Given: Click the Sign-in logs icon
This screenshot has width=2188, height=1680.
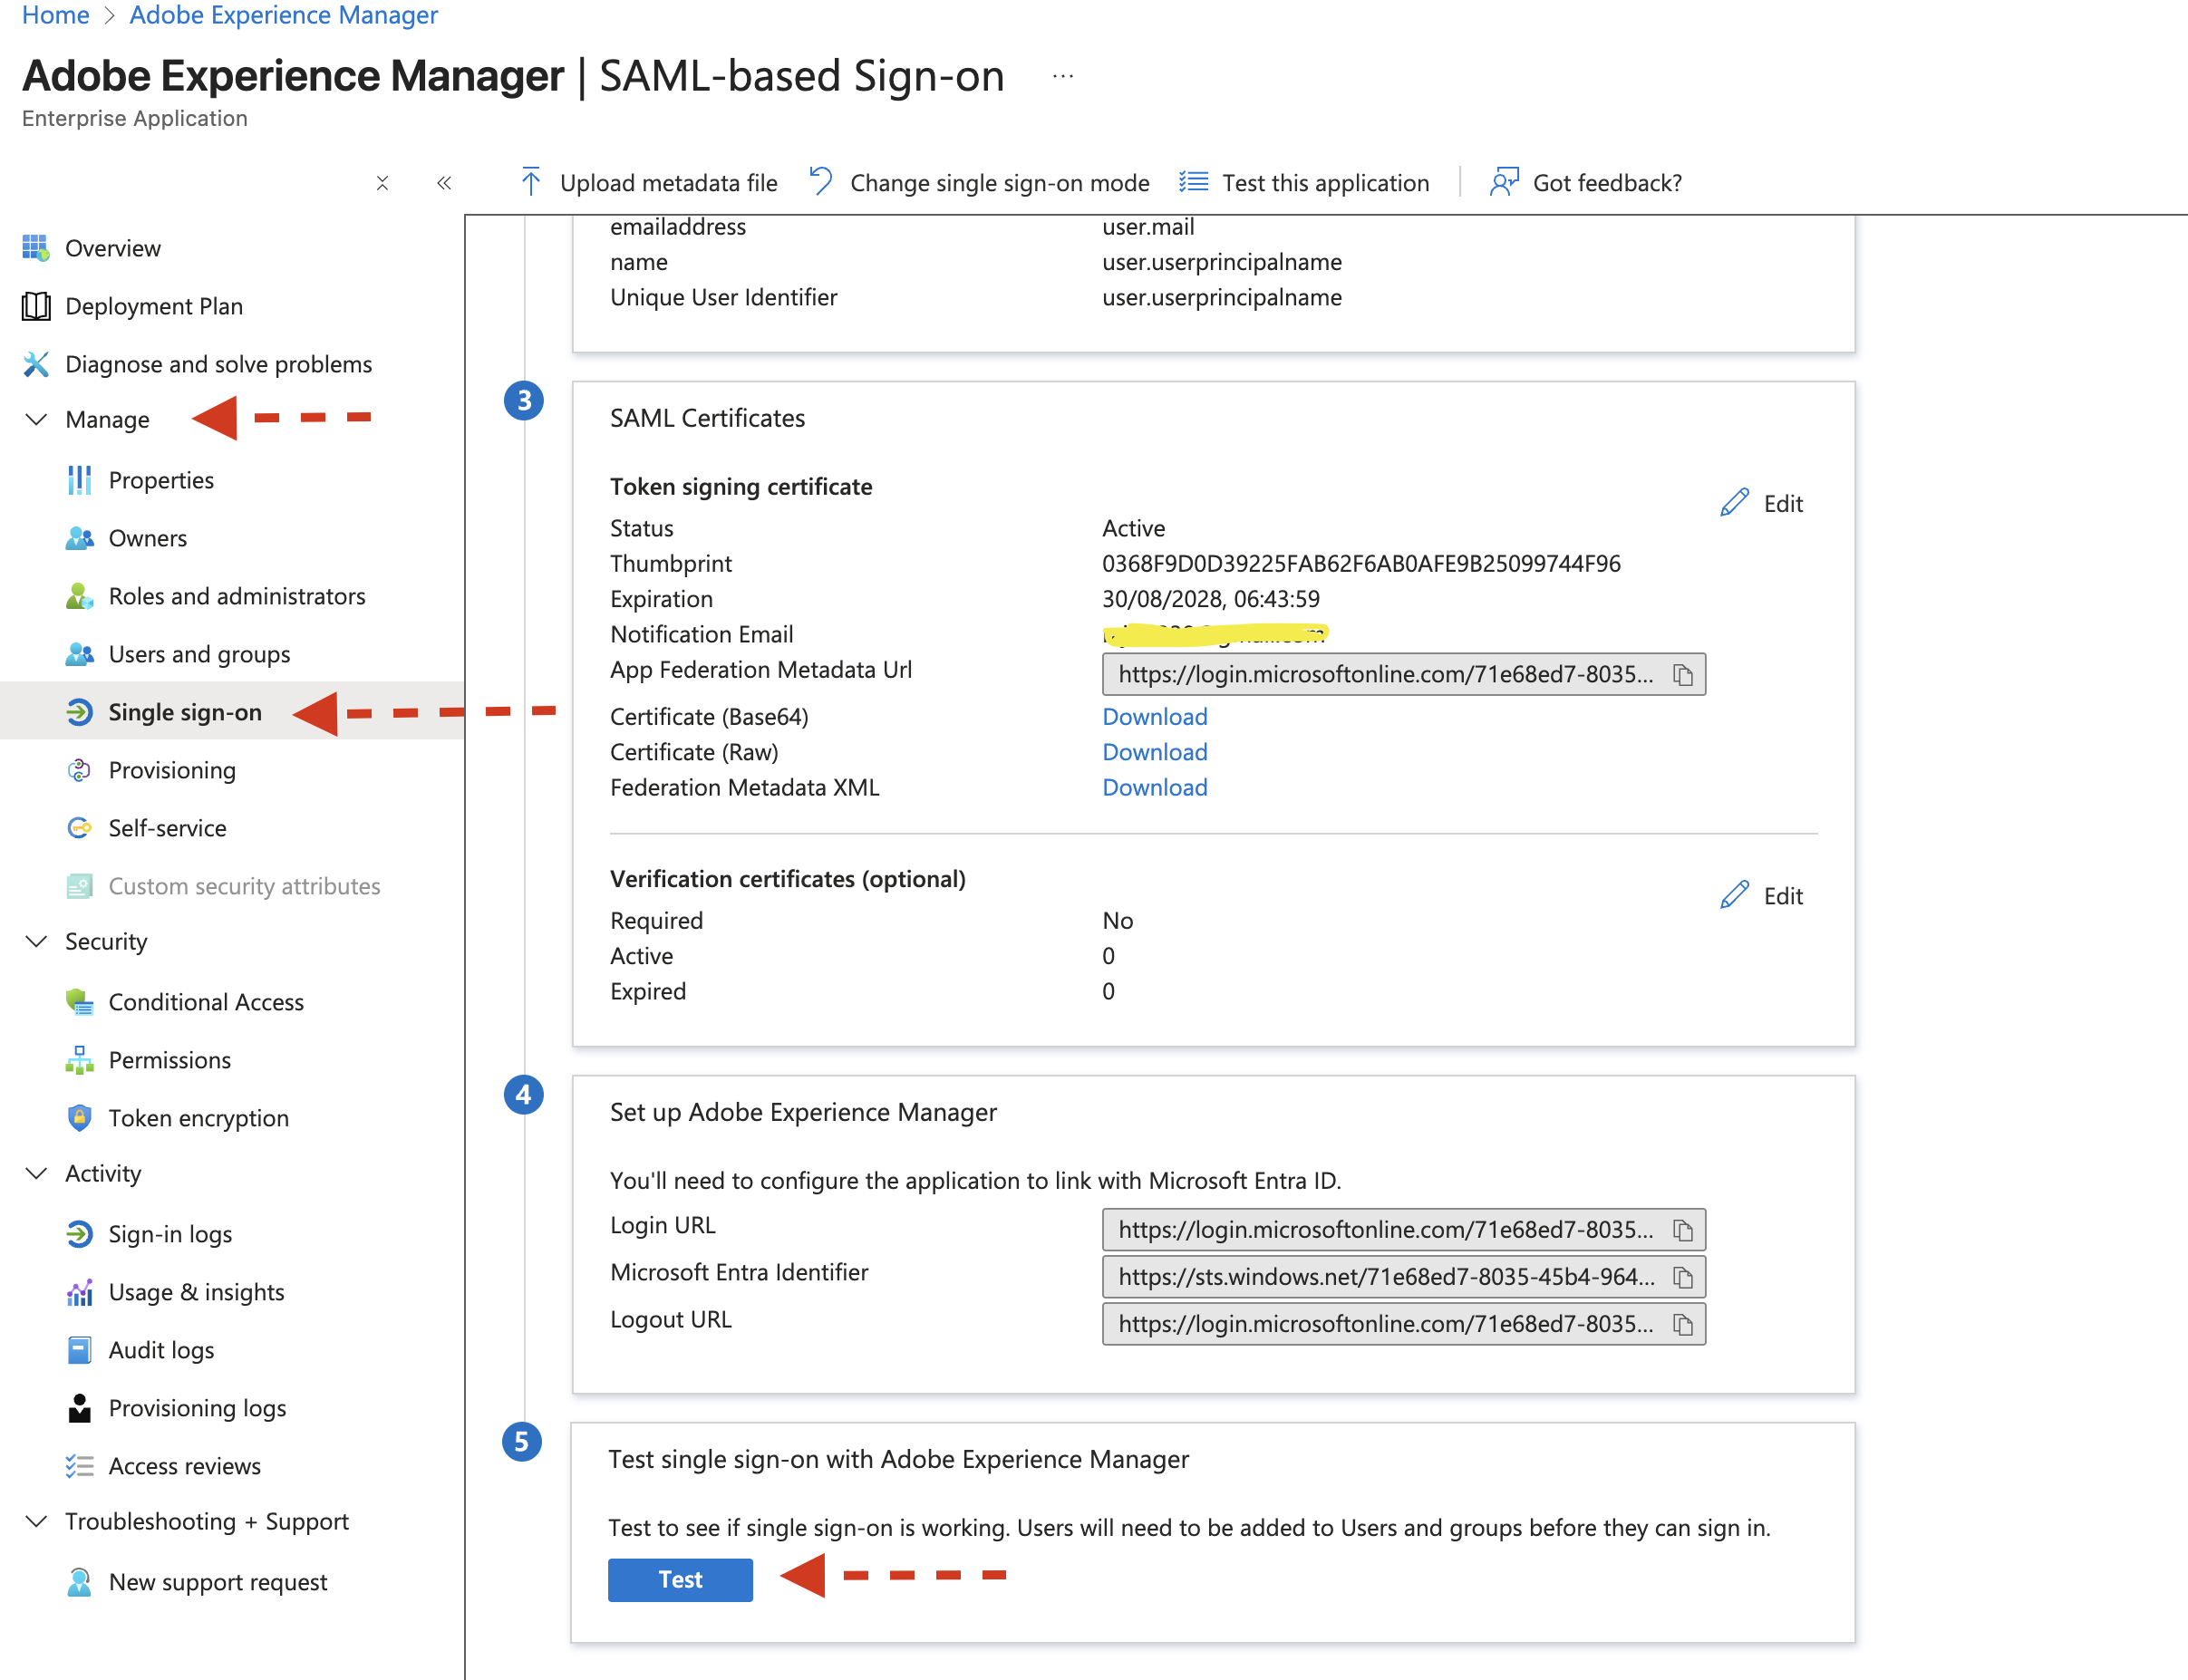Looking at the screenshot, I should 79,1234.
